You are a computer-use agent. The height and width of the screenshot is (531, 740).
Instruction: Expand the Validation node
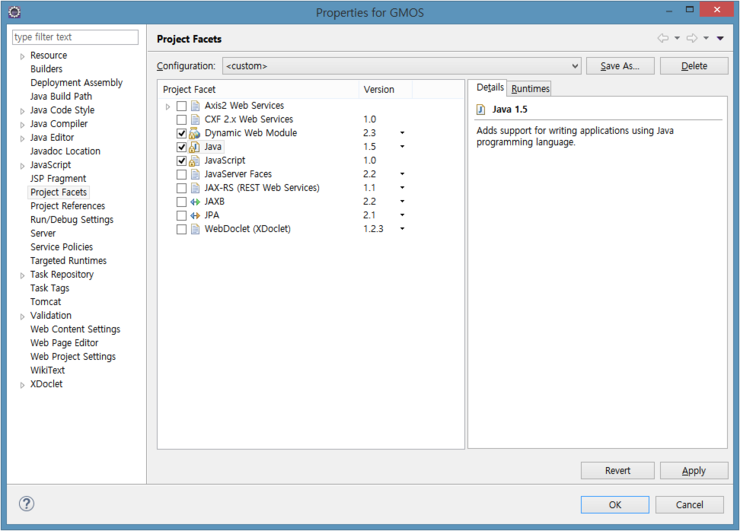(x=22, y=317)
